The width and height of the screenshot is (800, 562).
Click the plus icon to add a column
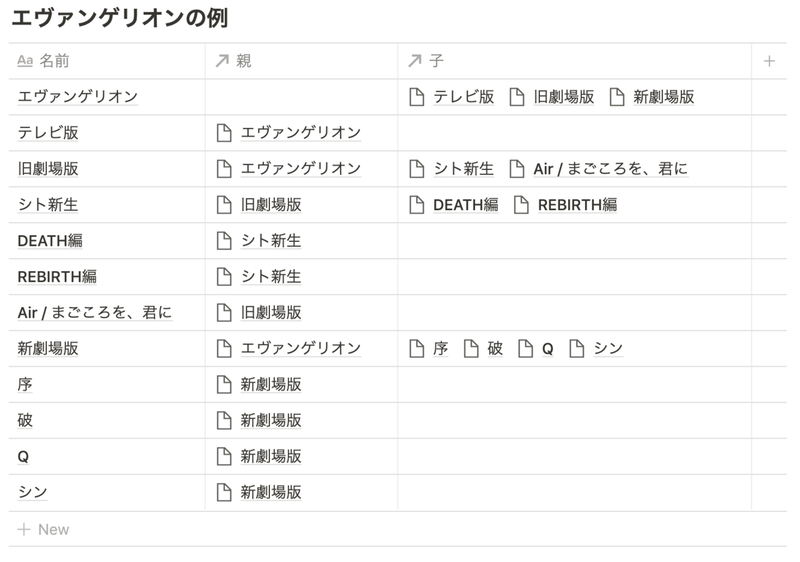(769, 61)
